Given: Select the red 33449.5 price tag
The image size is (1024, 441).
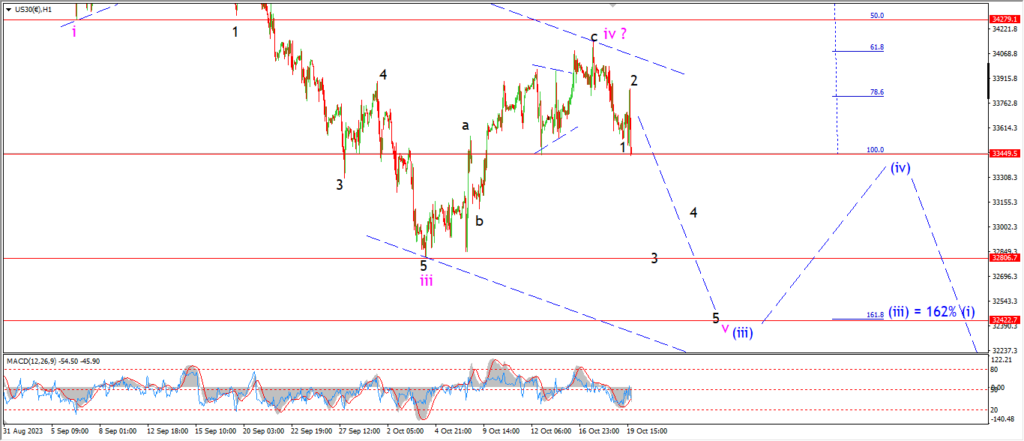Looking at the screenshot, I should 1004,153.
